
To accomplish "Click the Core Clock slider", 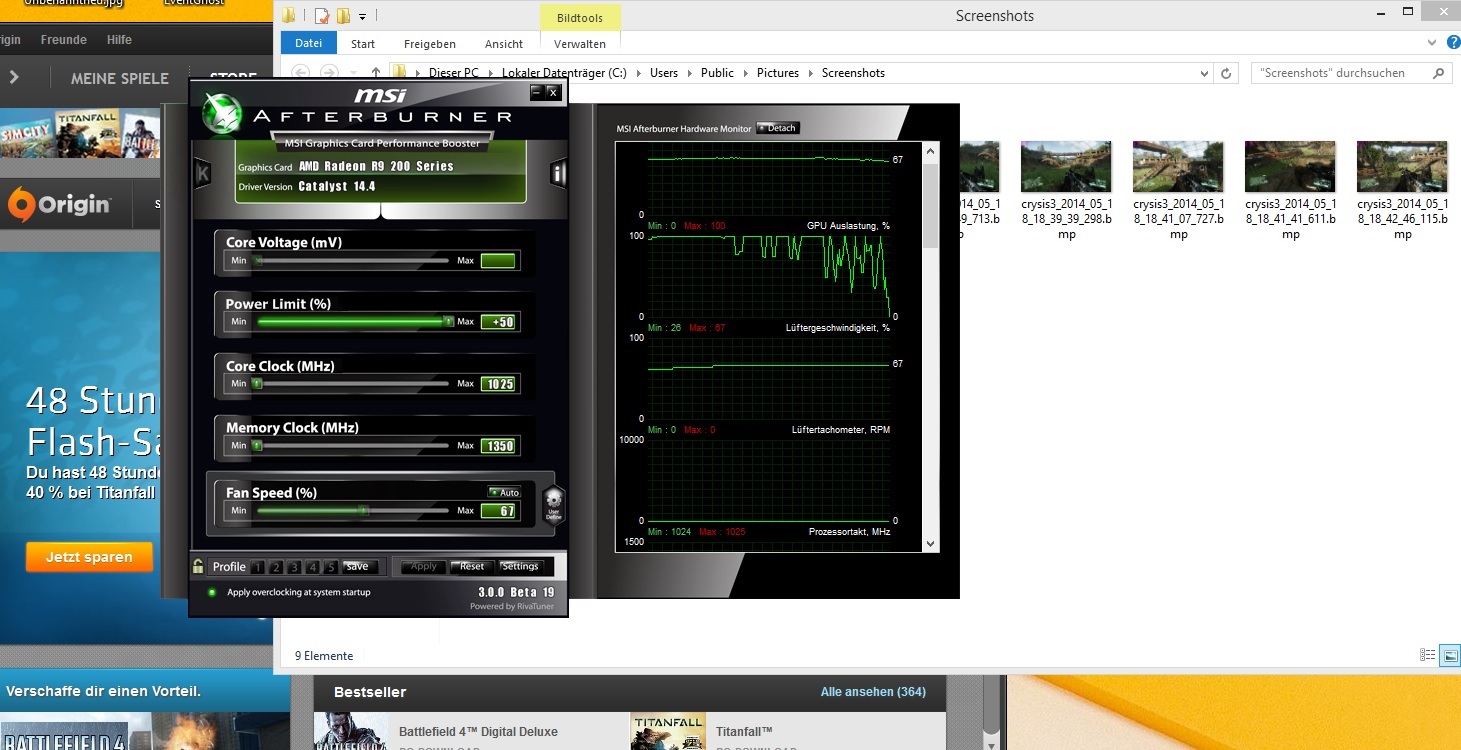I will point(353,383).
